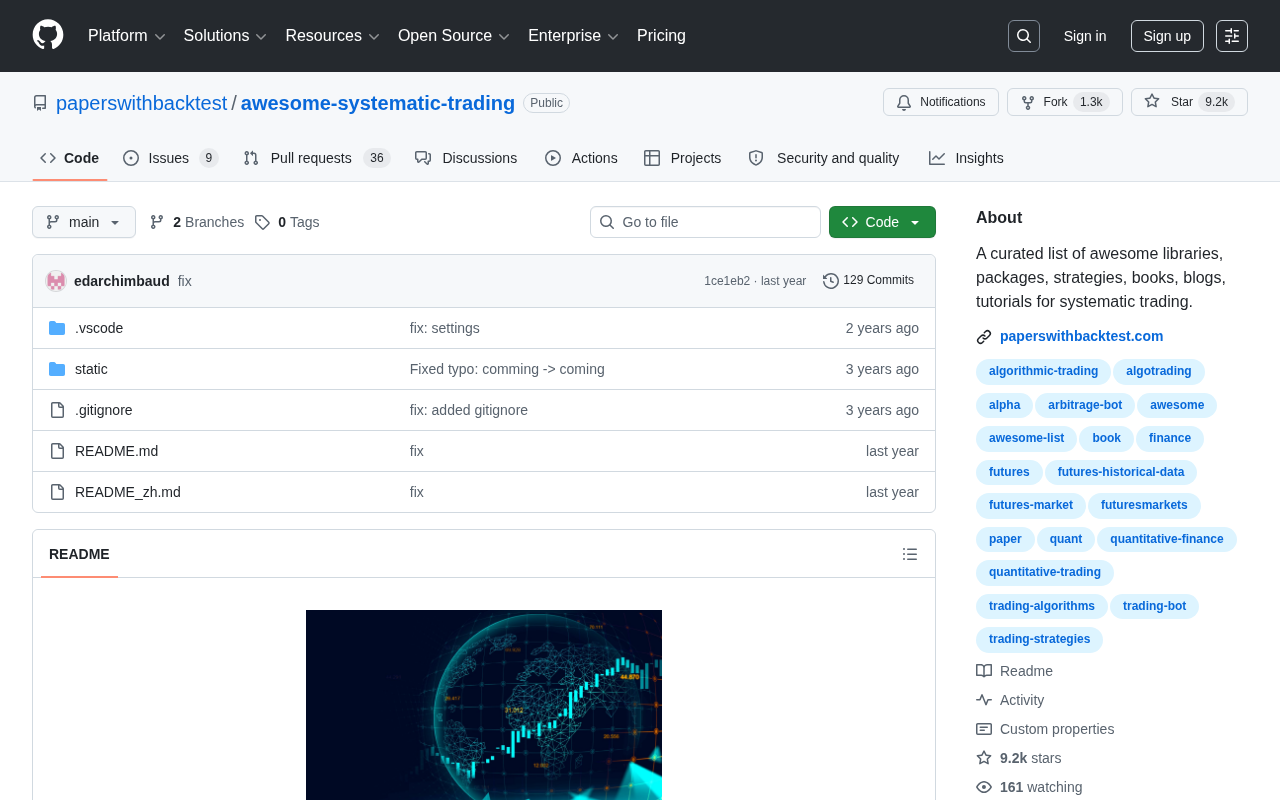Go to the GitHub homepage logo
Image resolution: width=1280 pixels, height=800 pixels.
(48, 35)
